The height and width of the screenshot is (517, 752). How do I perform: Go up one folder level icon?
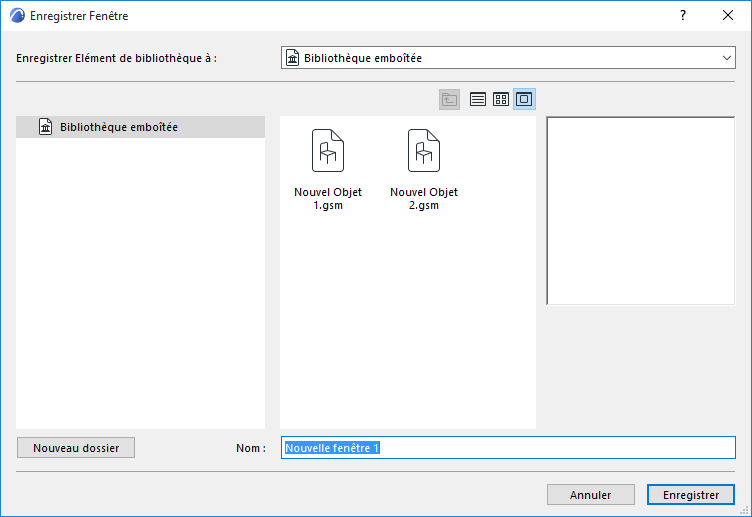(449, 99)
